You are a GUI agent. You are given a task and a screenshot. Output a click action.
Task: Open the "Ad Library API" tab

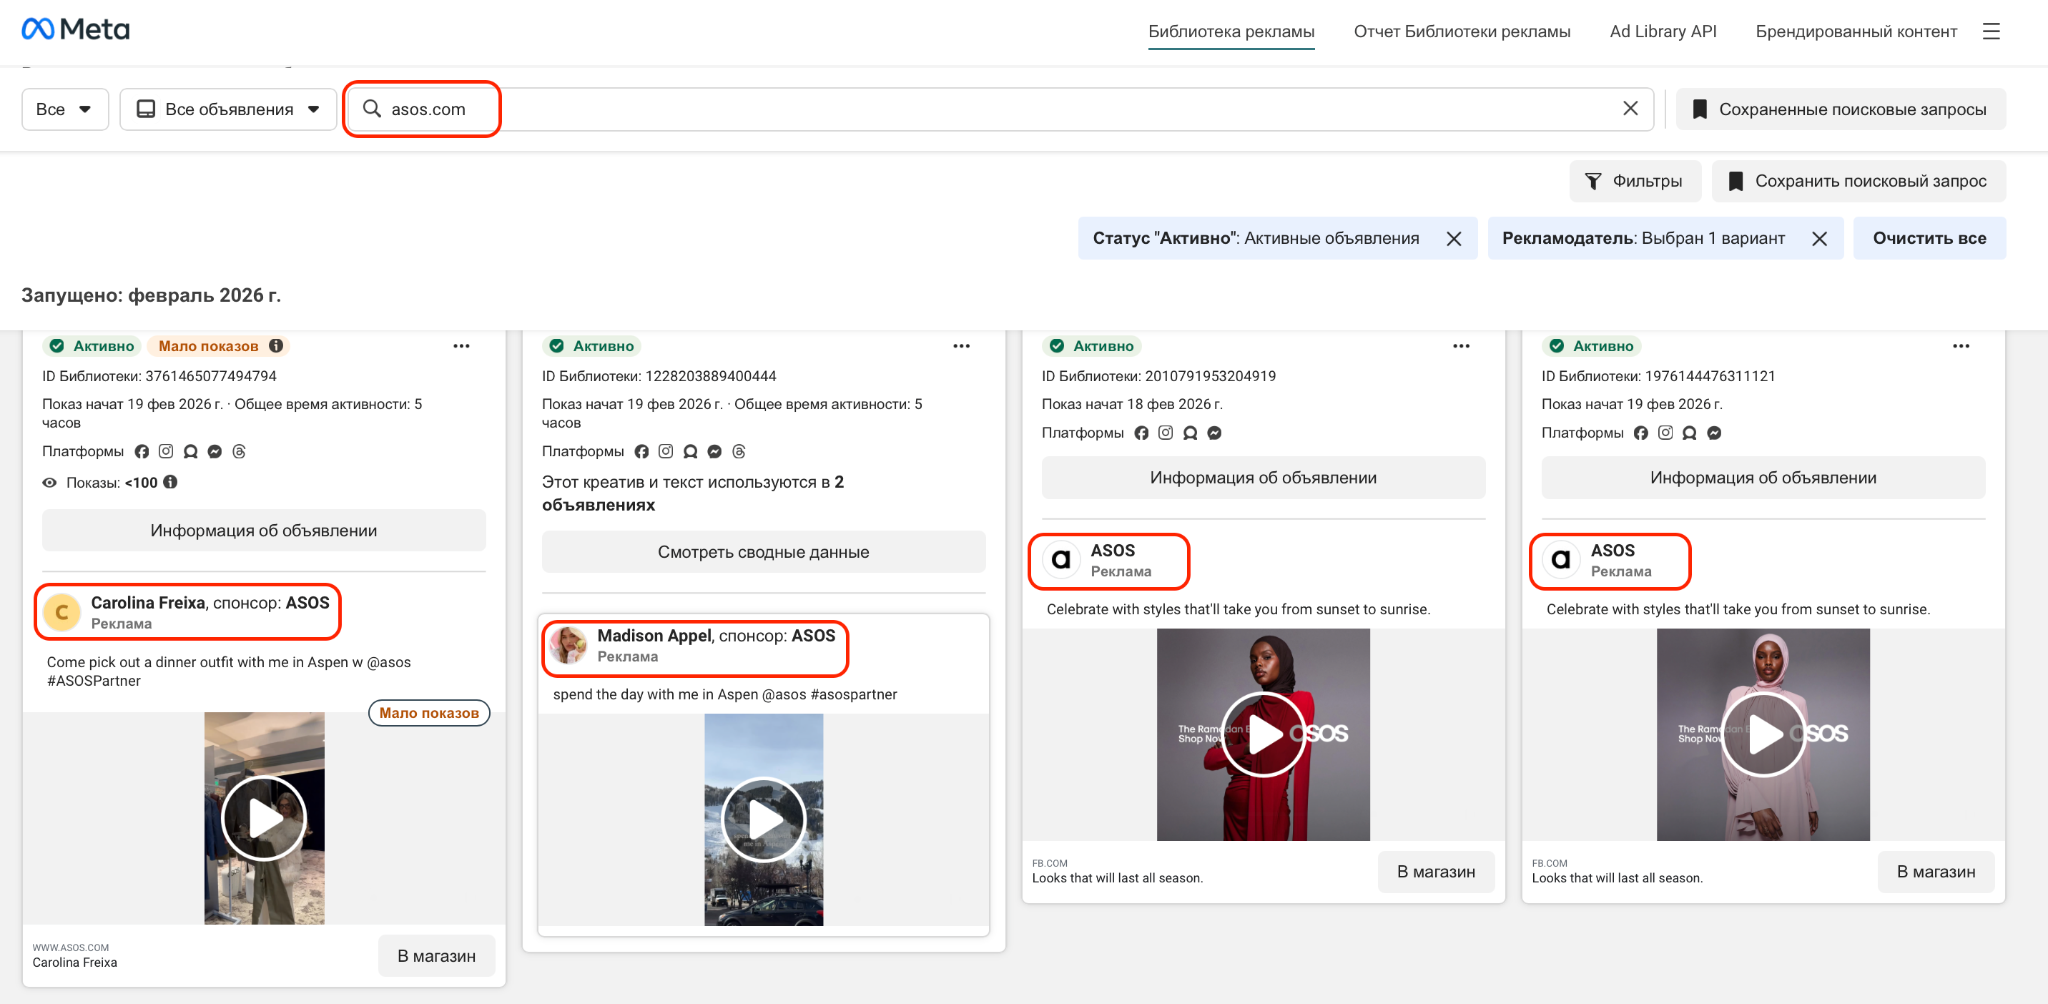point(1662,32)
